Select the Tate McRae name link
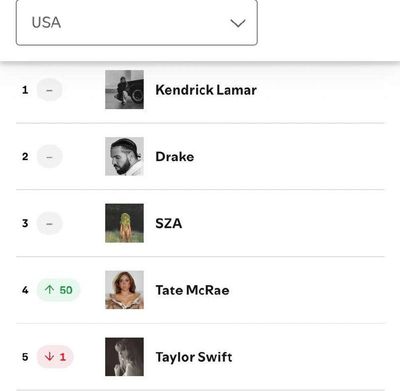 pyautogui.click(x=192, y=290)
